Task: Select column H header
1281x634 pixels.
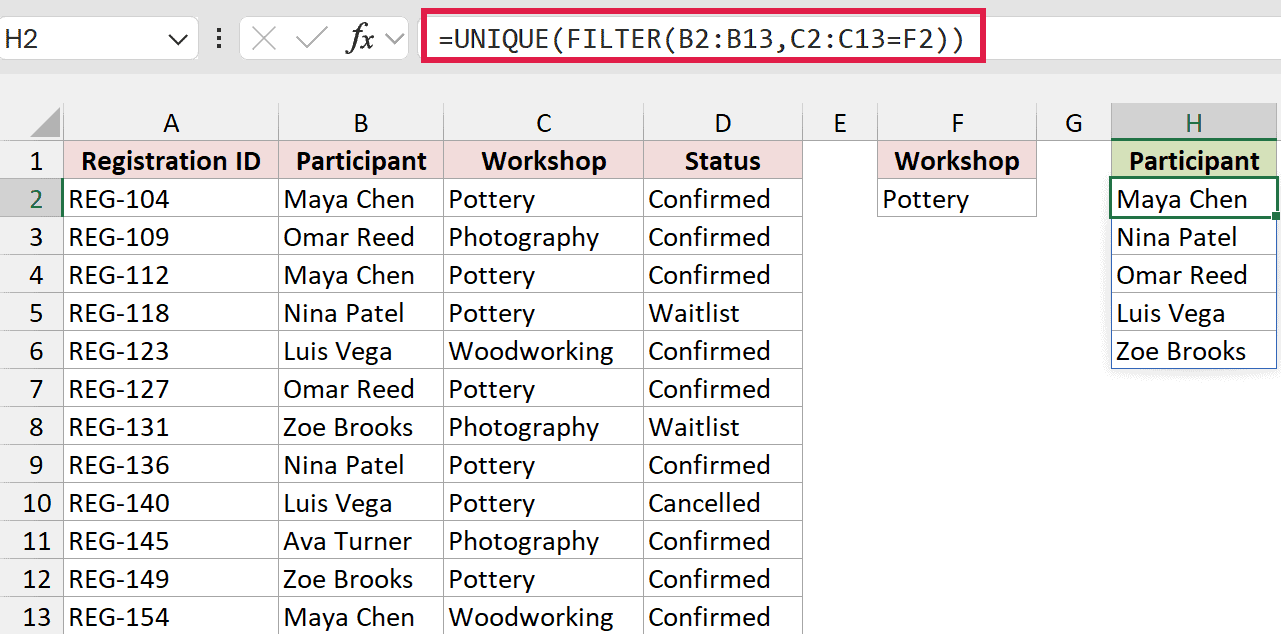Action: [x=1195, y=123]
